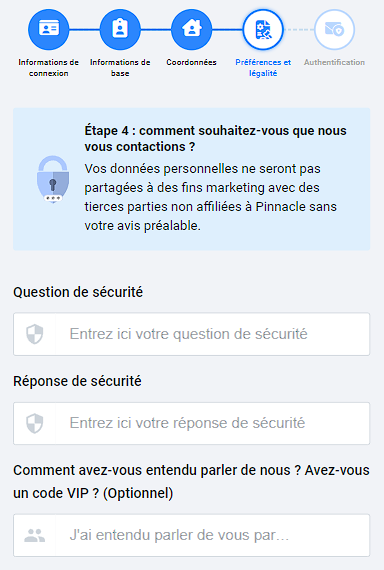Focus the 'Entrez ici votre réponse de sécurité' field
384x570 pixels.
pyautogui.click(x=192, y=423)
